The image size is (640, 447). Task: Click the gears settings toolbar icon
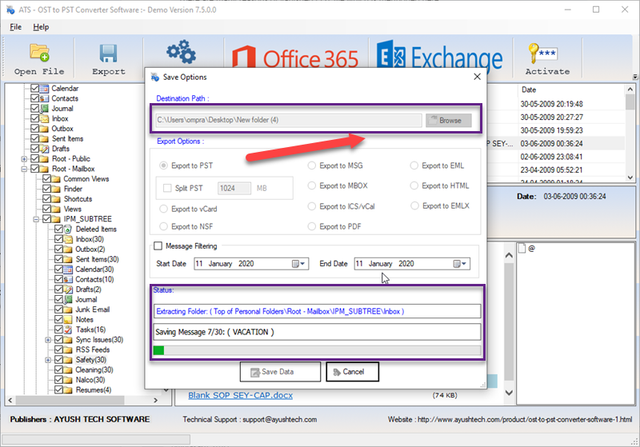click(x=180, y=52)
